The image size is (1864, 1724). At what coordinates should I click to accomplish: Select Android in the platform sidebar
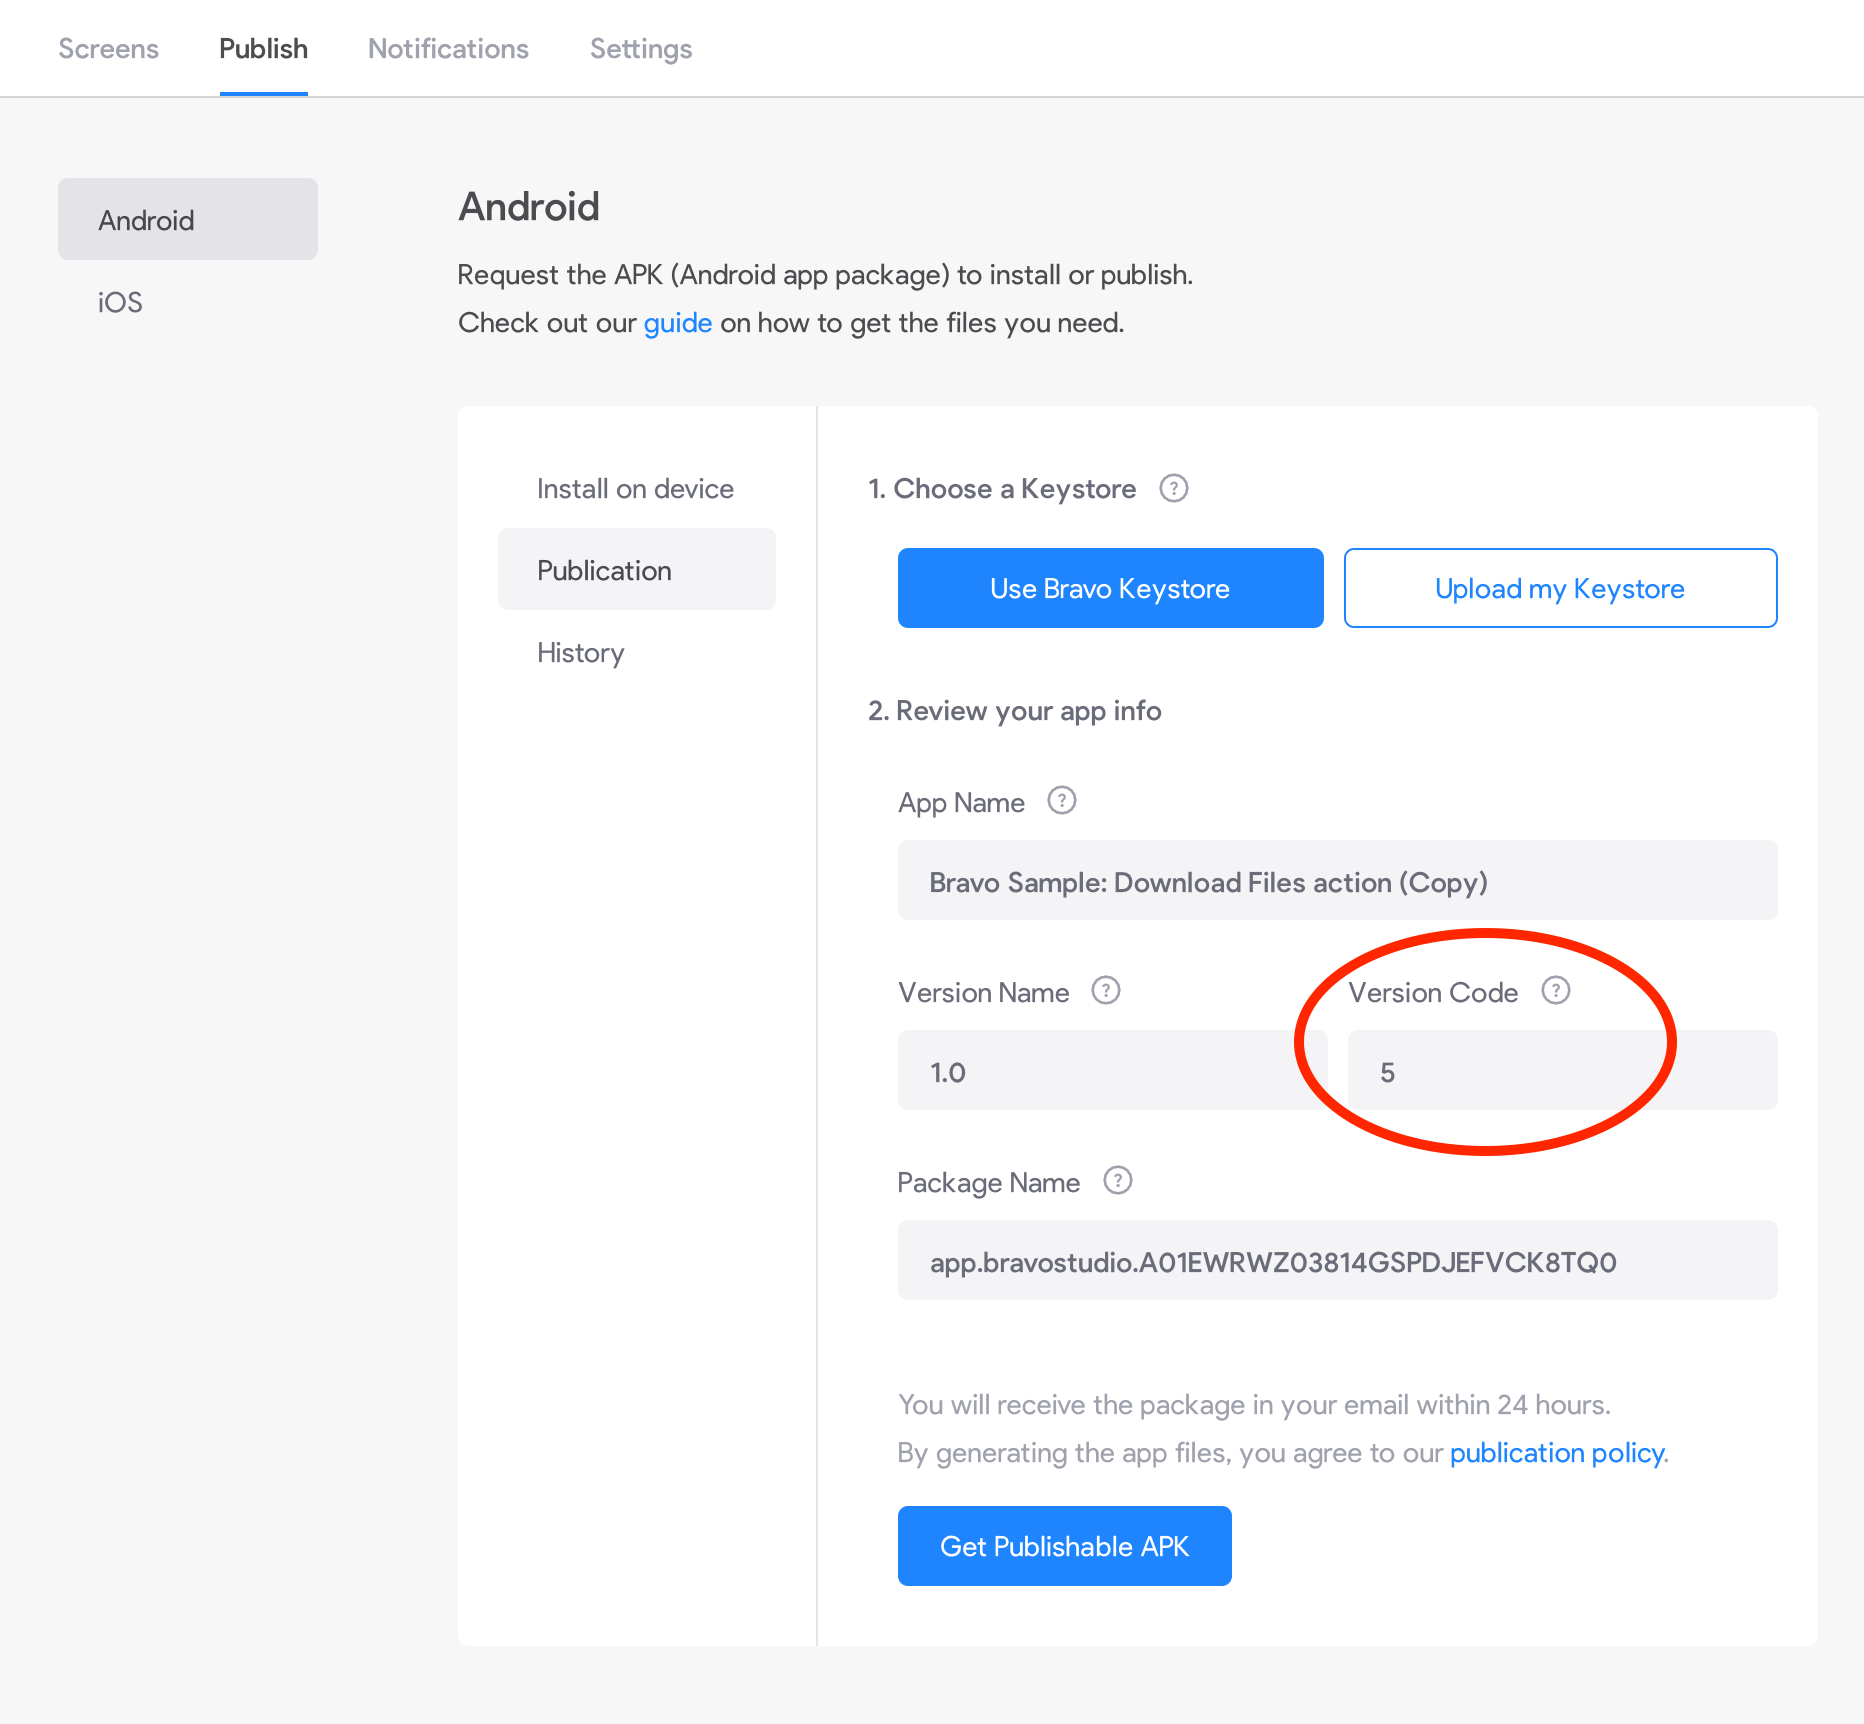click(x=188, y=219)
